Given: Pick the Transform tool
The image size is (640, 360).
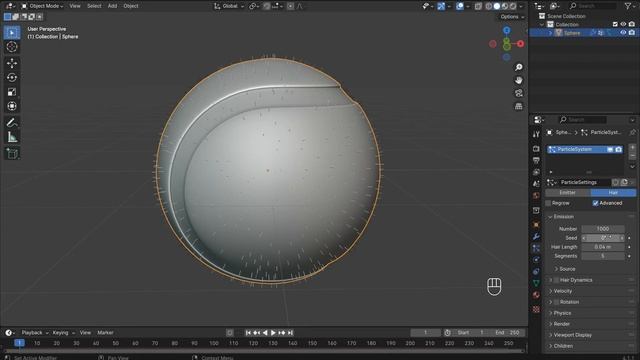Looking at the screenshot, I should coord(12,106).
